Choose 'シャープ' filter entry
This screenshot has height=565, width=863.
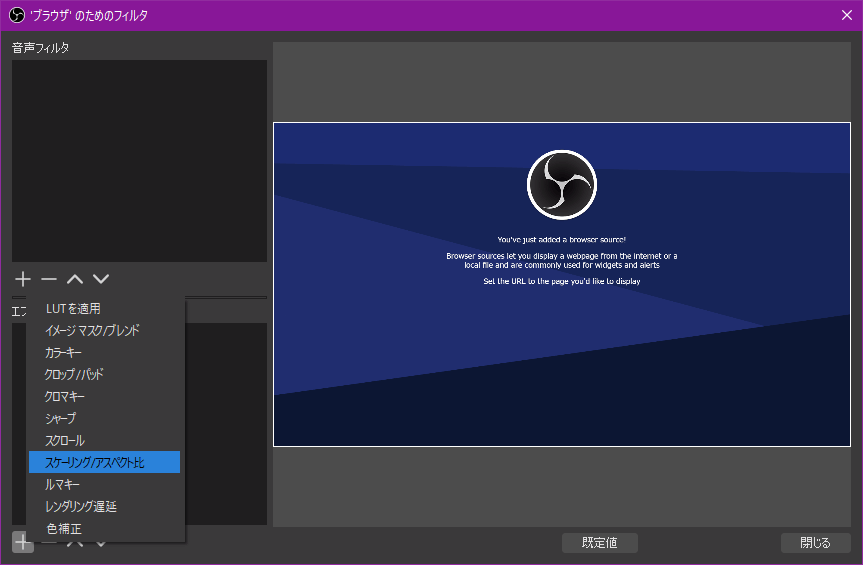105,419
